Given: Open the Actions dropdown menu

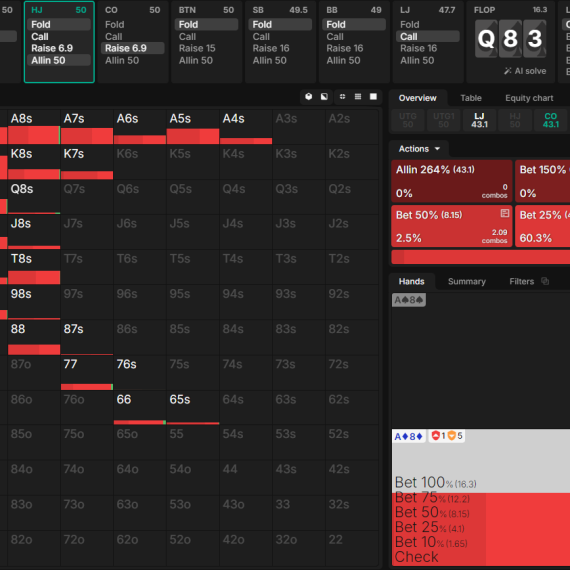Looking at the screenshot, I should click(x=419, y=149).
